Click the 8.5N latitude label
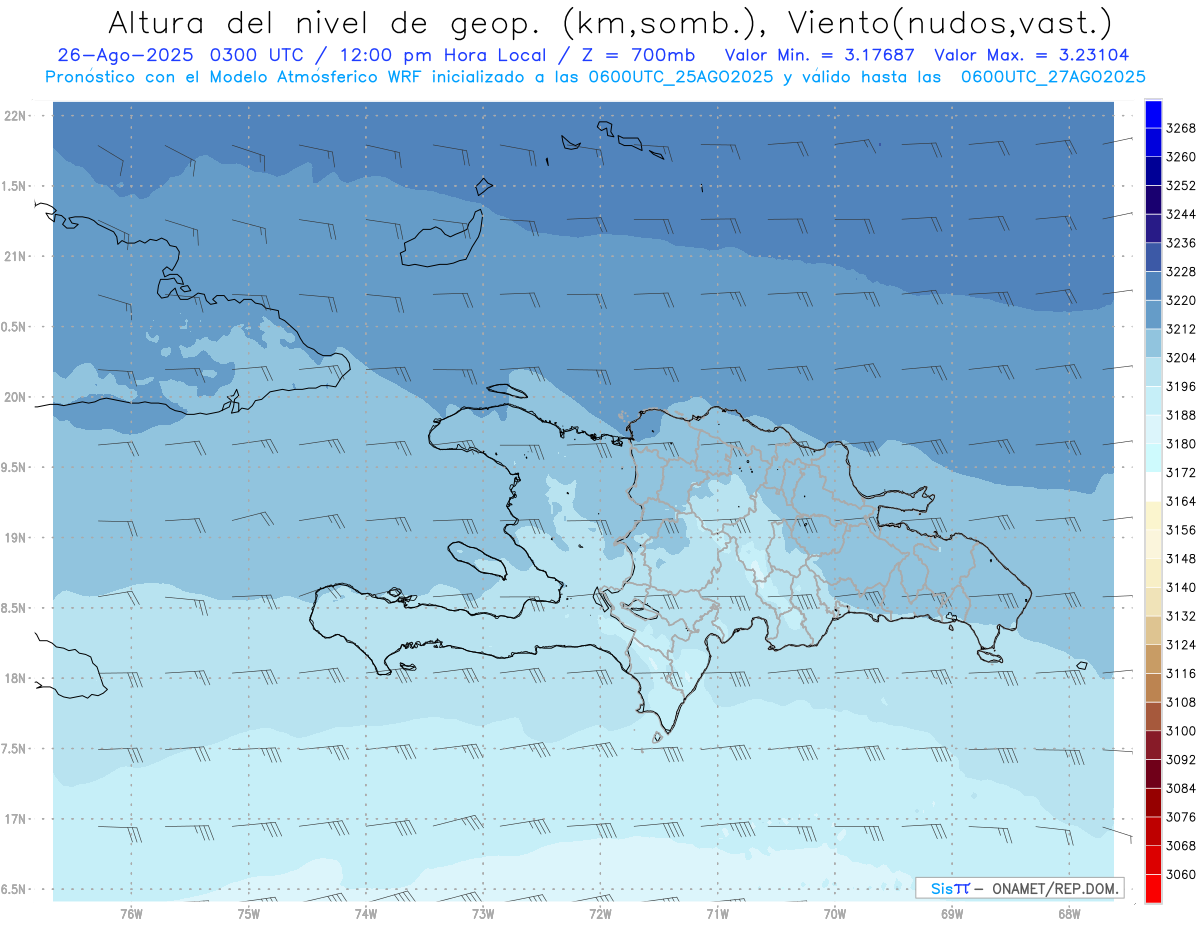 14,608
